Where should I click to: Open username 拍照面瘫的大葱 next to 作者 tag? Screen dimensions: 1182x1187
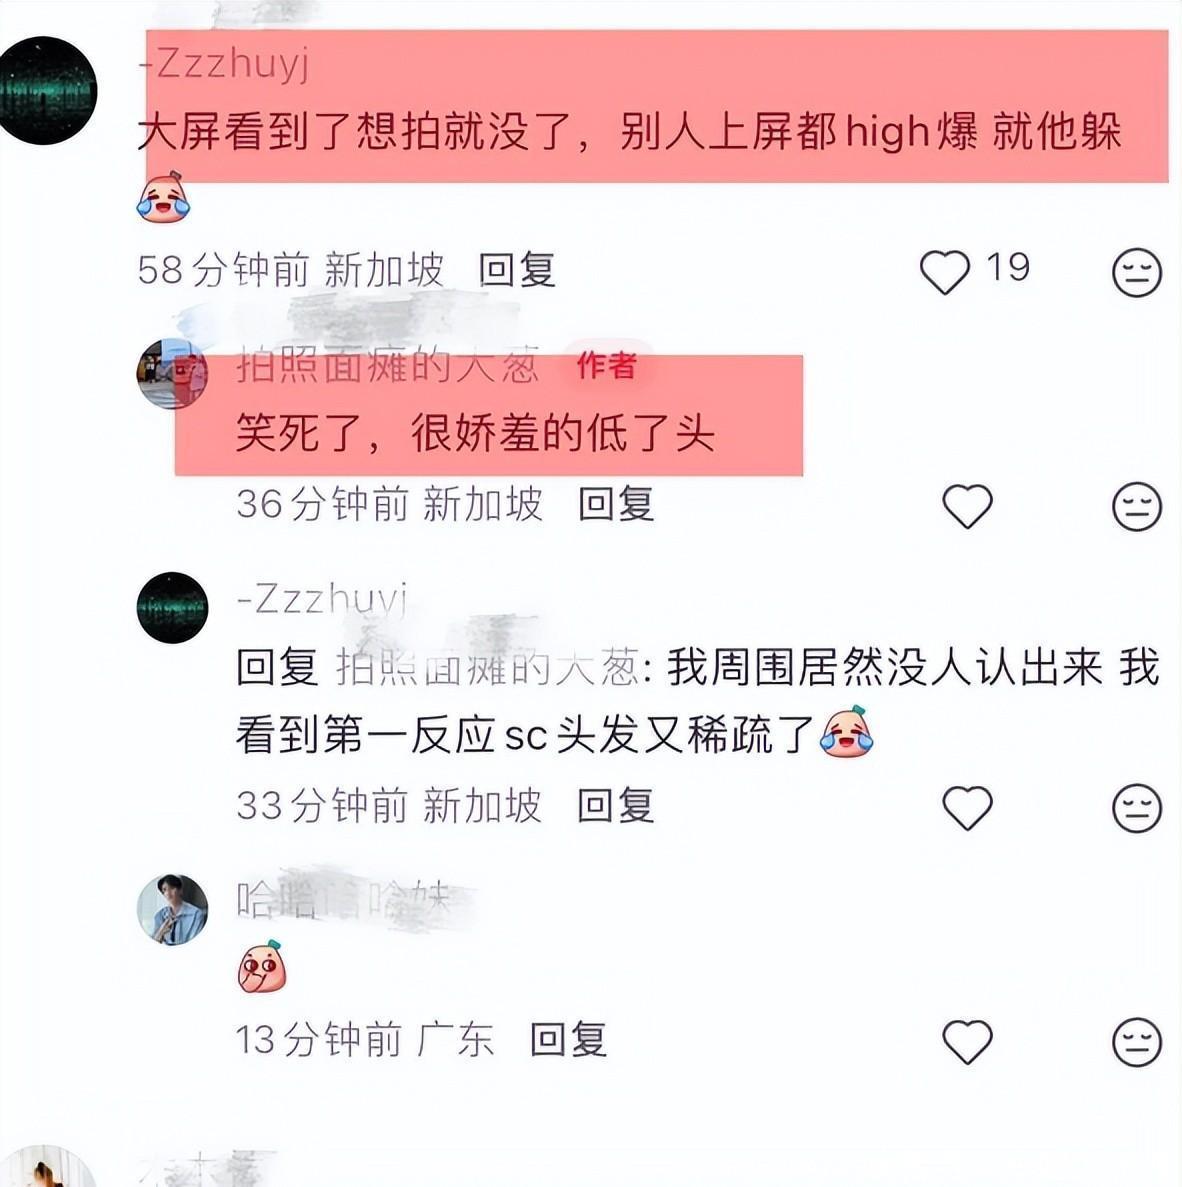coord(387,366)
